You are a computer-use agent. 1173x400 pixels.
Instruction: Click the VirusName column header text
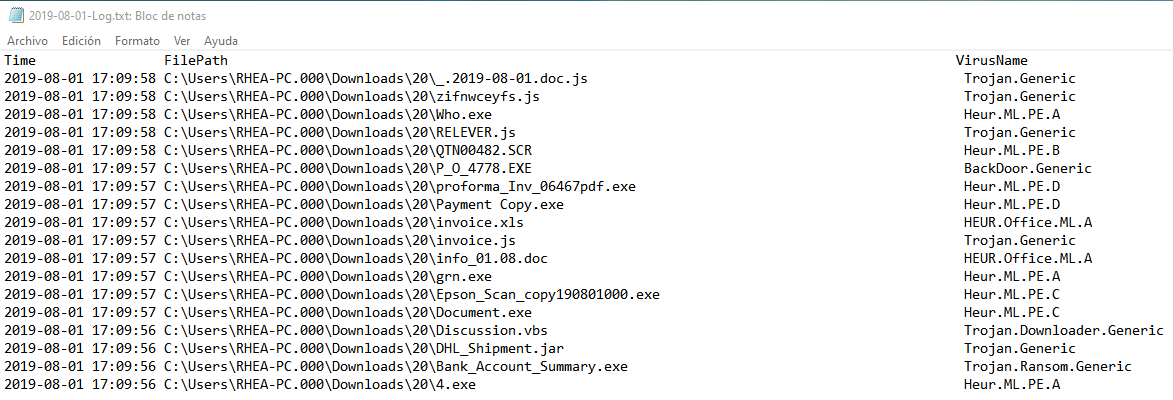point(991,61)
